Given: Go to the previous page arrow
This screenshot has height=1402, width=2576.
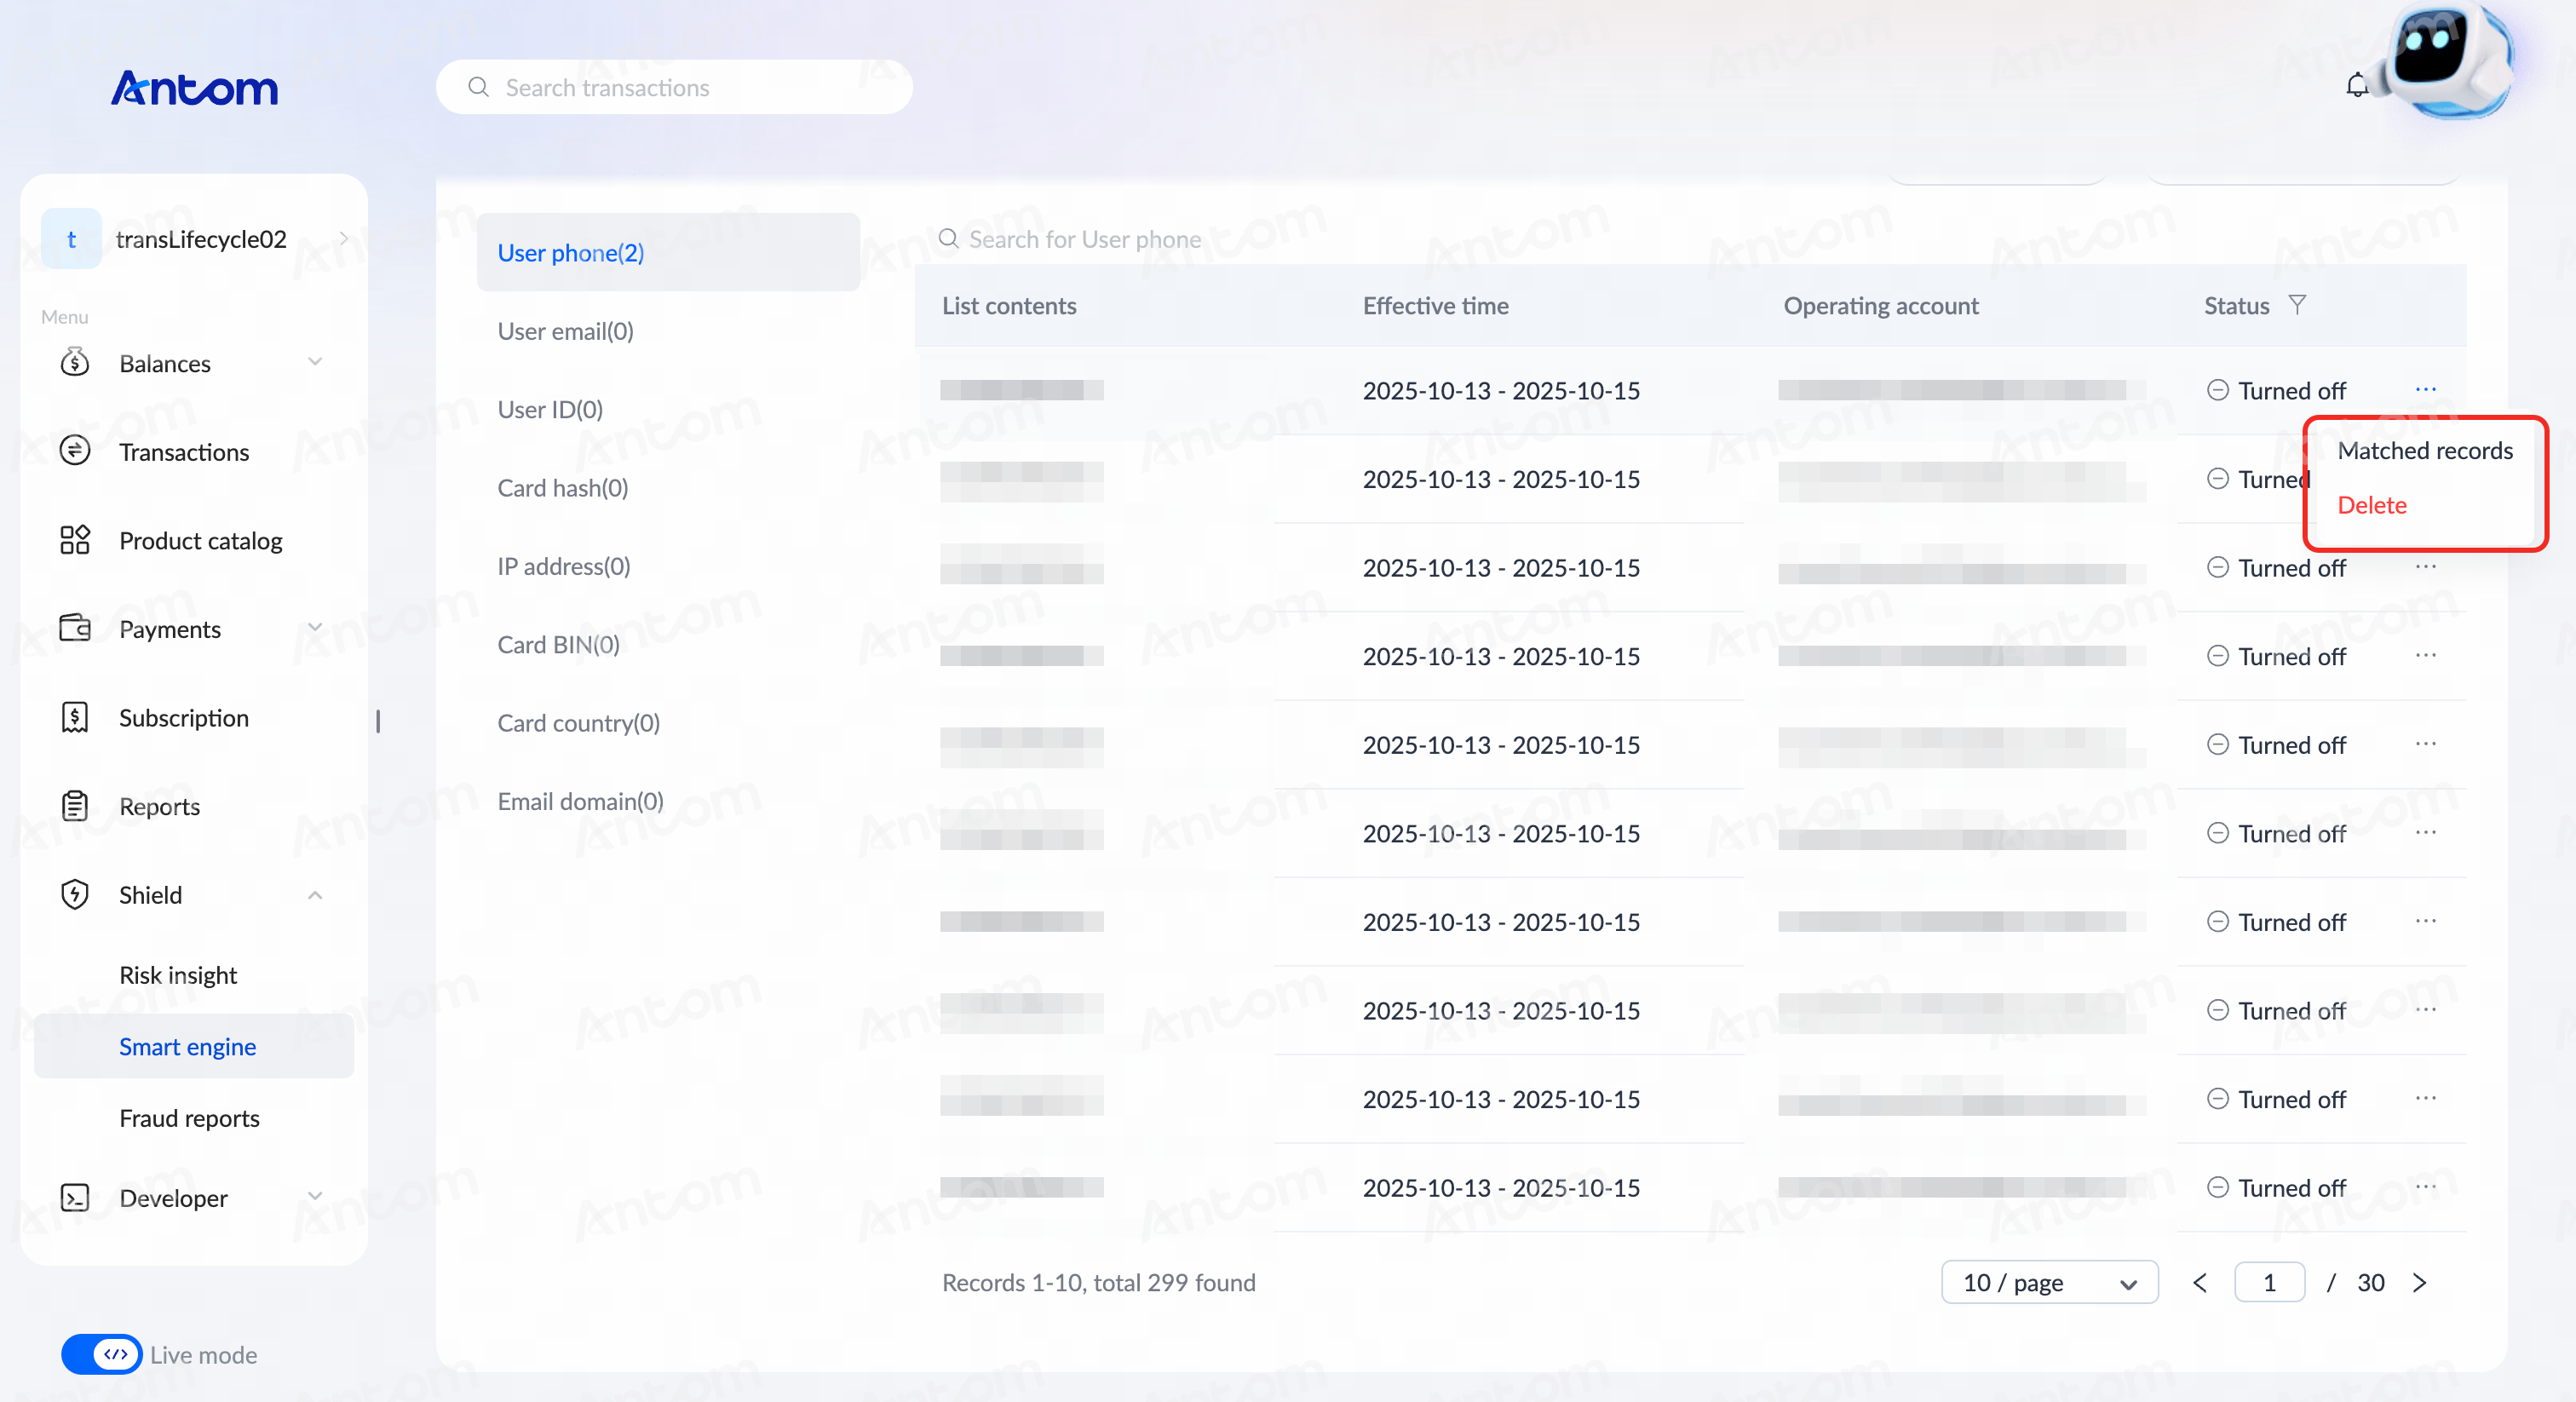Looking at the screenshot, I should point(2200,1283).
